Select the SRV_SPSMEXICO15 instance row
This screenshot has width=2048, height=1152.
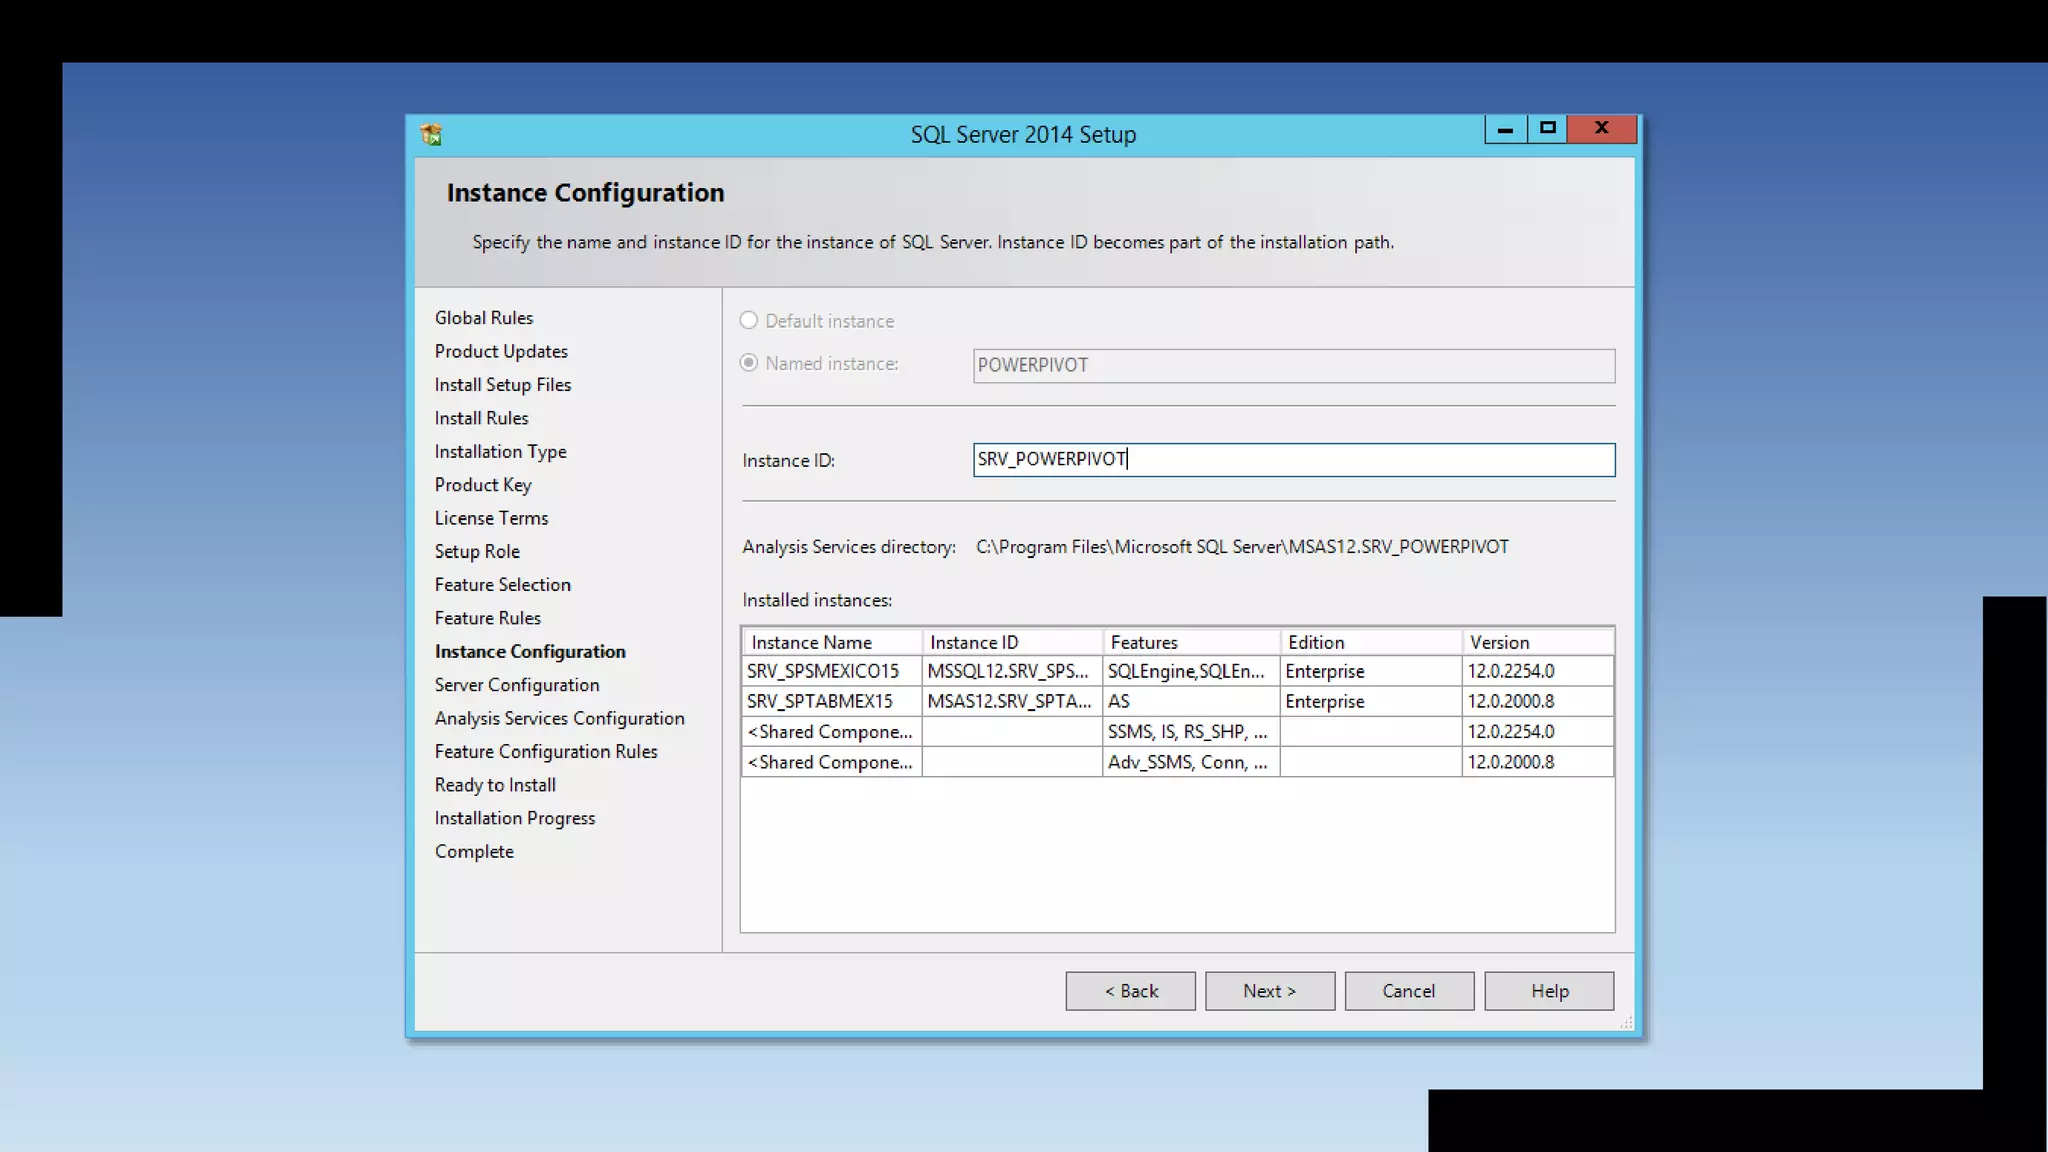[823, 671]
